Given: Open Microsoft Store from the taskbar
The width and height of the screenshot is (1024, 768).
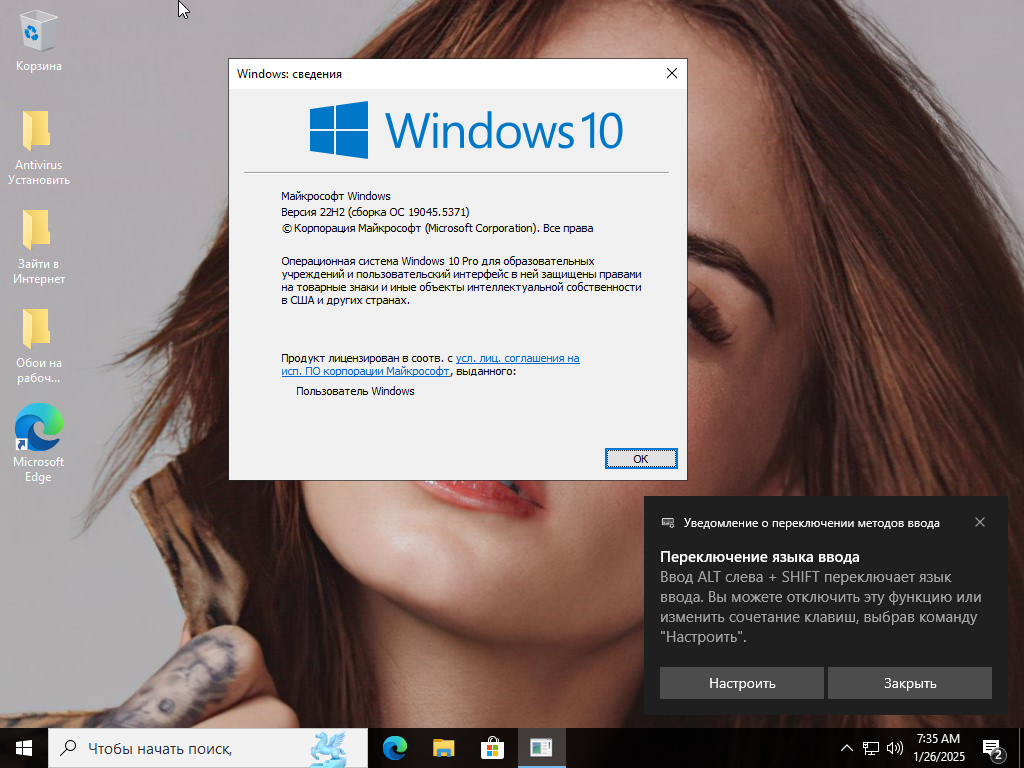Looking at the screenshot, I should (492, 748).
